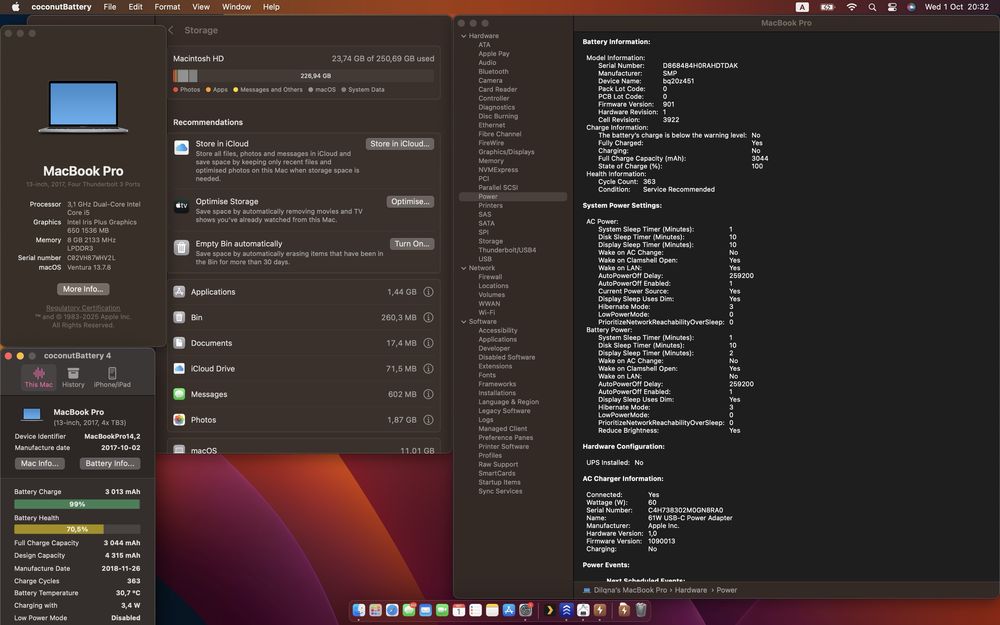Select Bluetooth in the Hardware list

(x=493, y=72)
